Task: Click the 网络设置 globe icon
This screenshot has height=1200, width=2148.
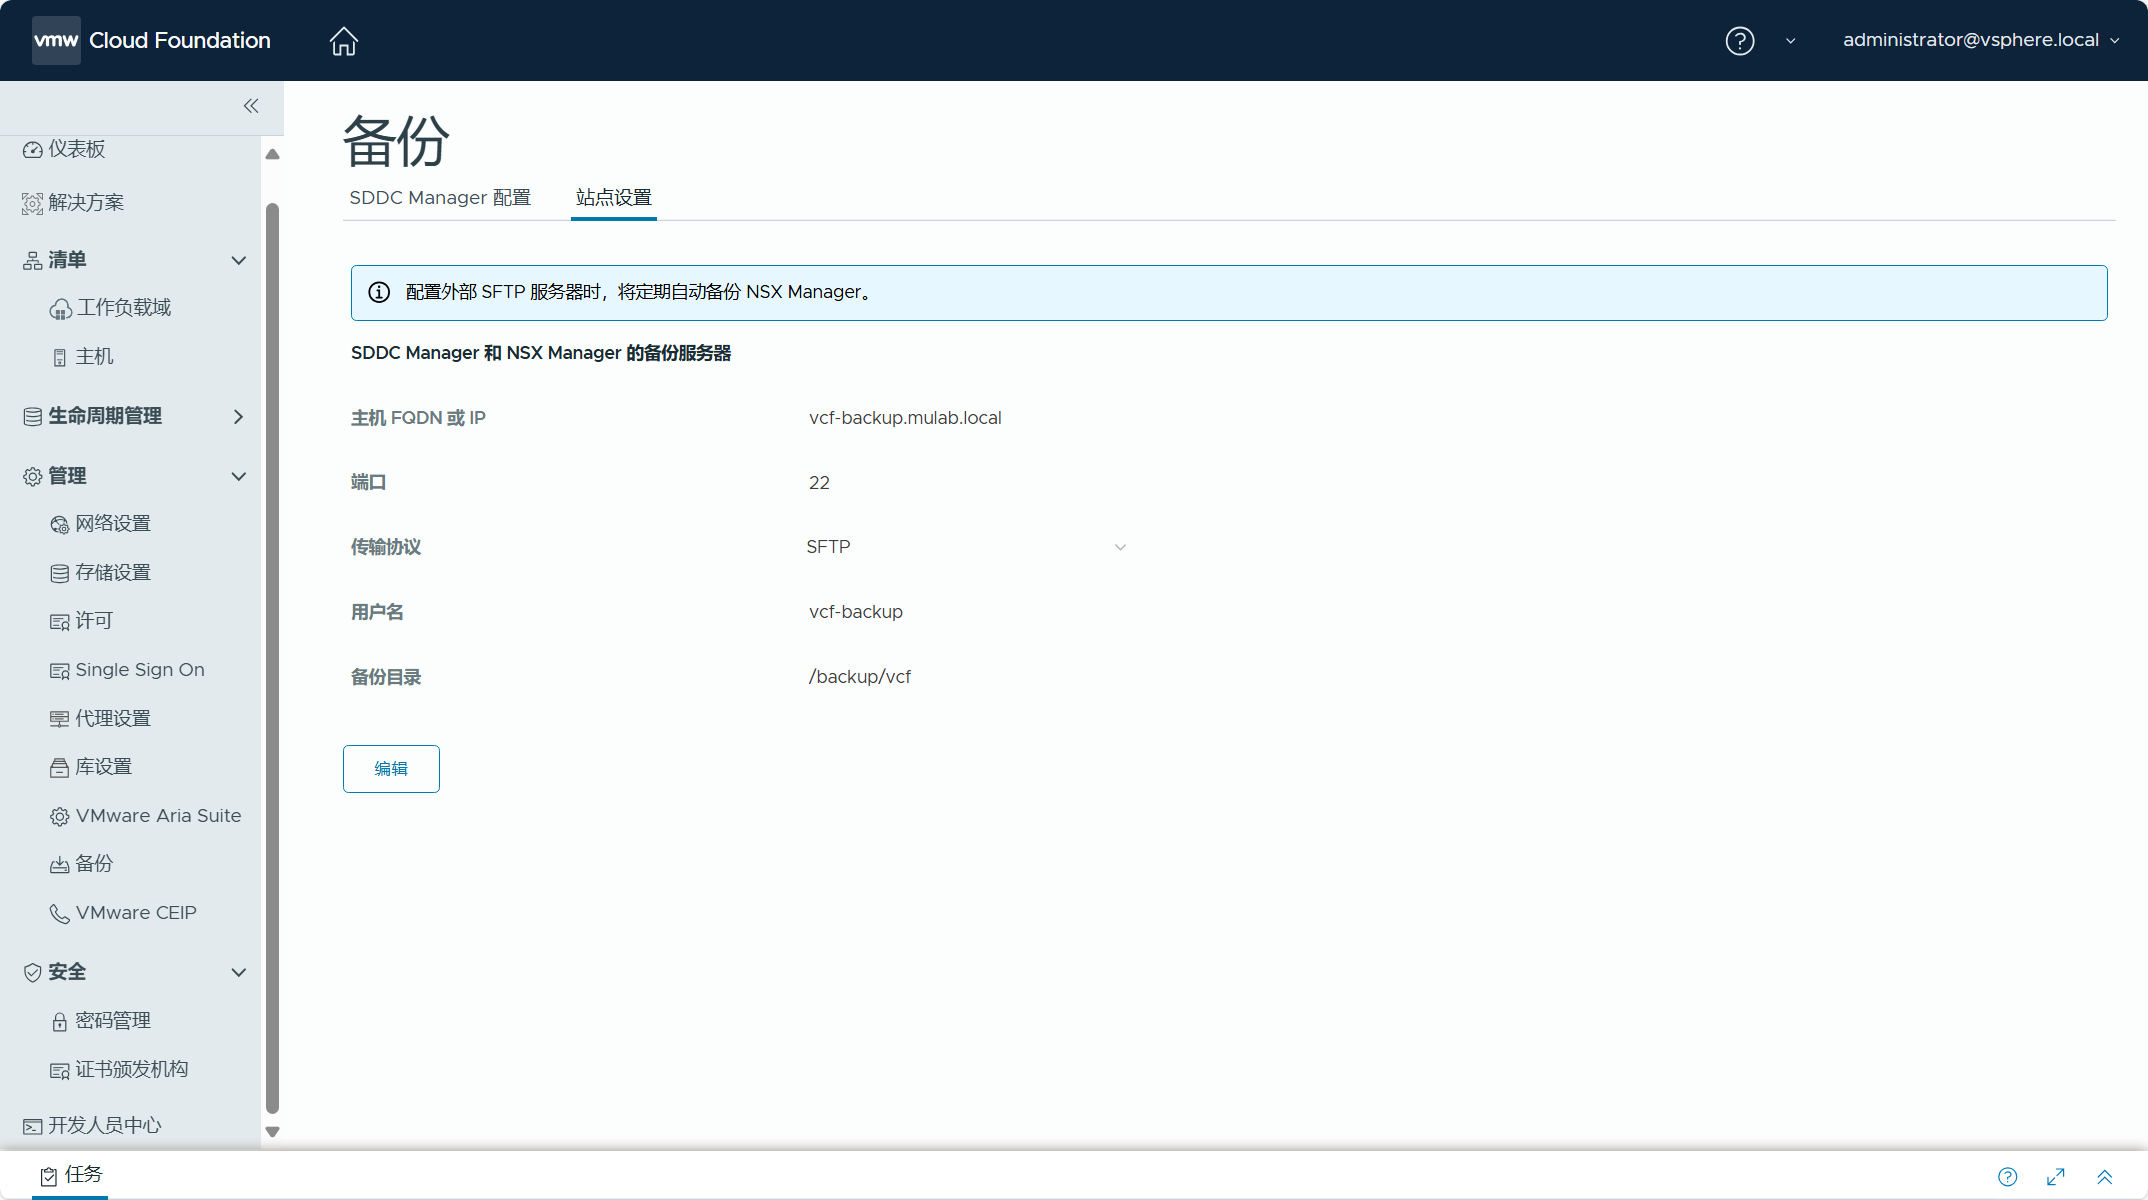Action: pos(60,525)
